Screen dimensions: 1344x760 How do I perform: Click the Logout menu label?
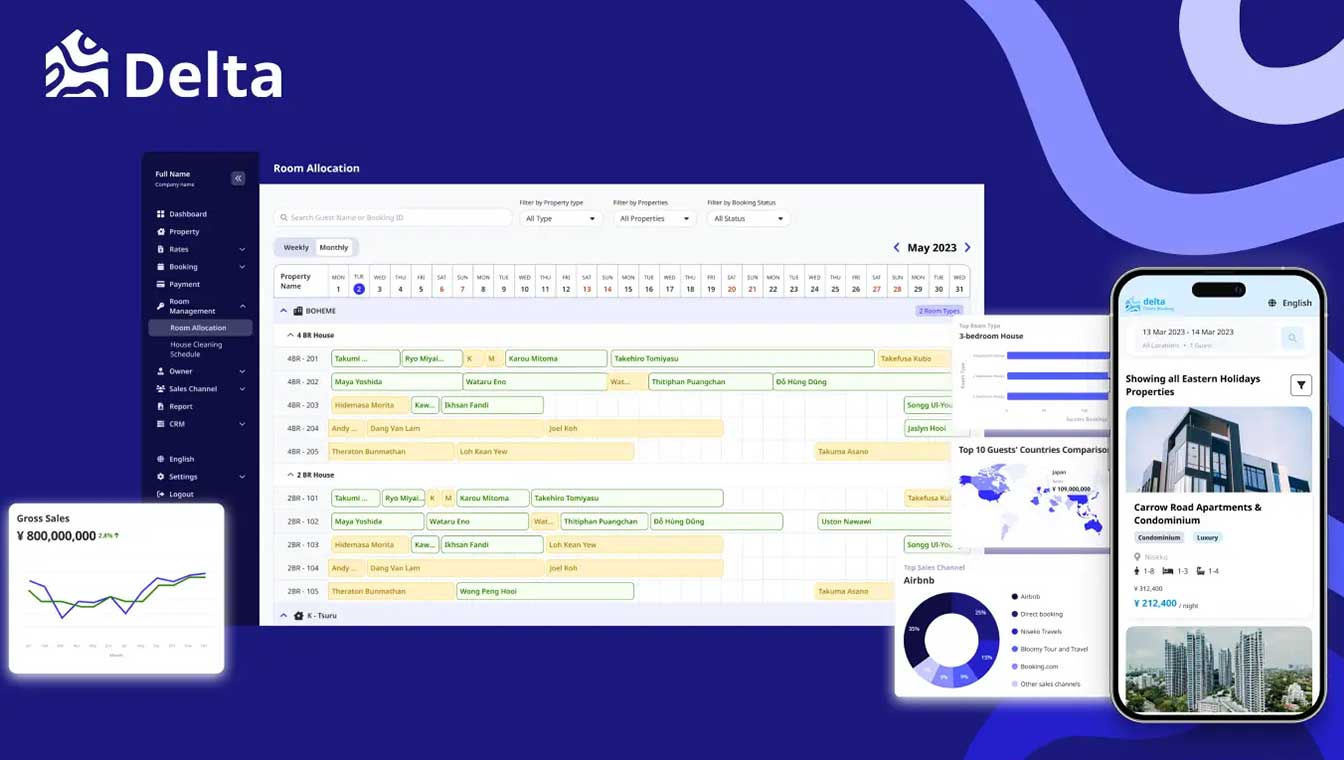click(x=181, y=494)
